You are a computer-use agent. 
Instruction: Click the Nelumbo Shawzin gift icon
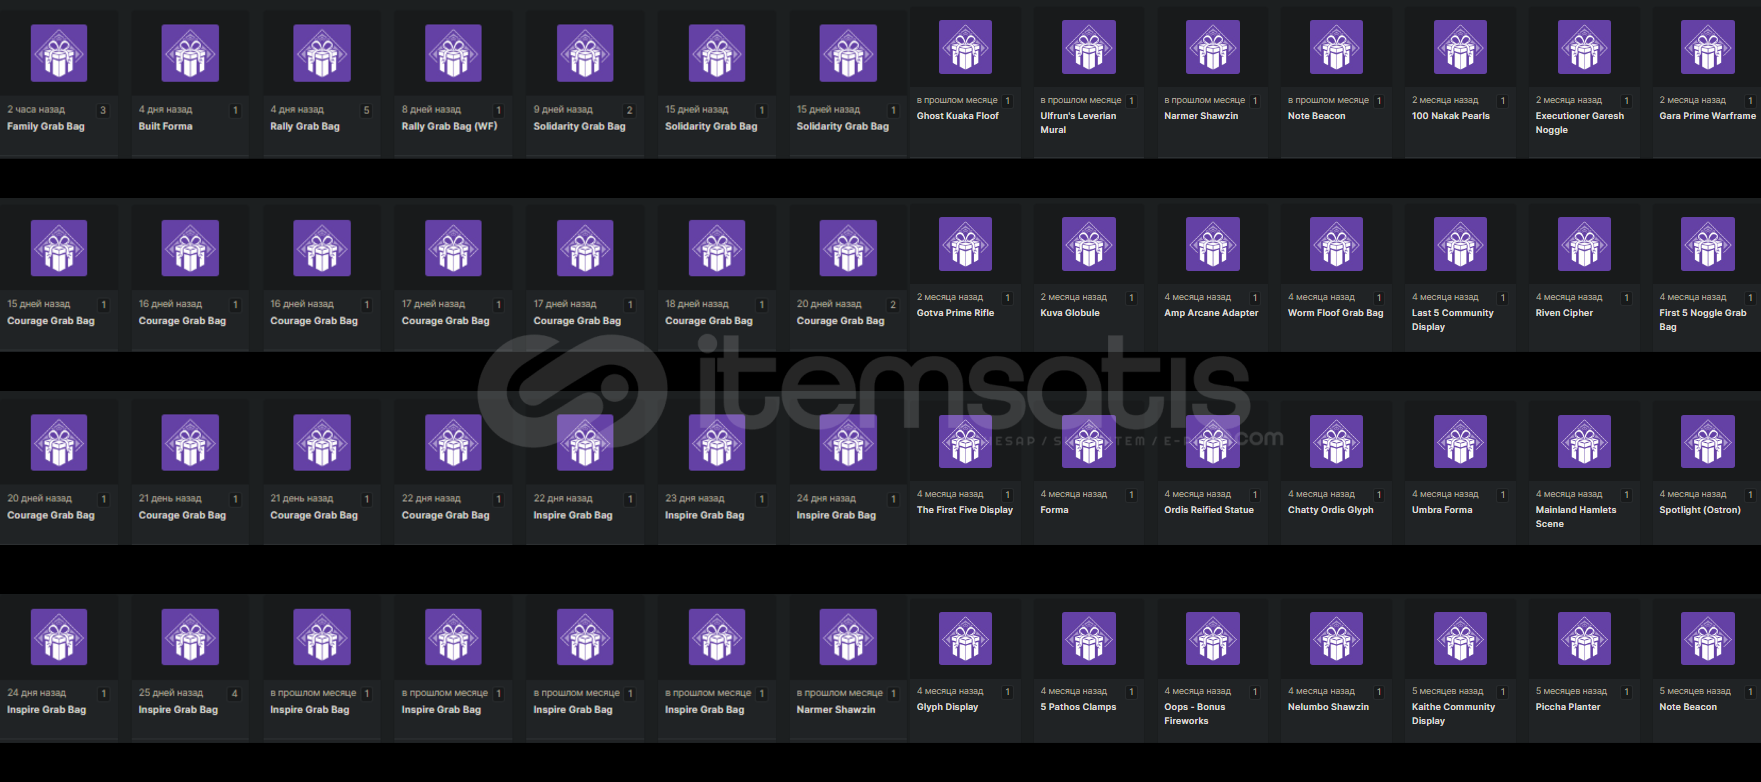[x=1336, y=638]
